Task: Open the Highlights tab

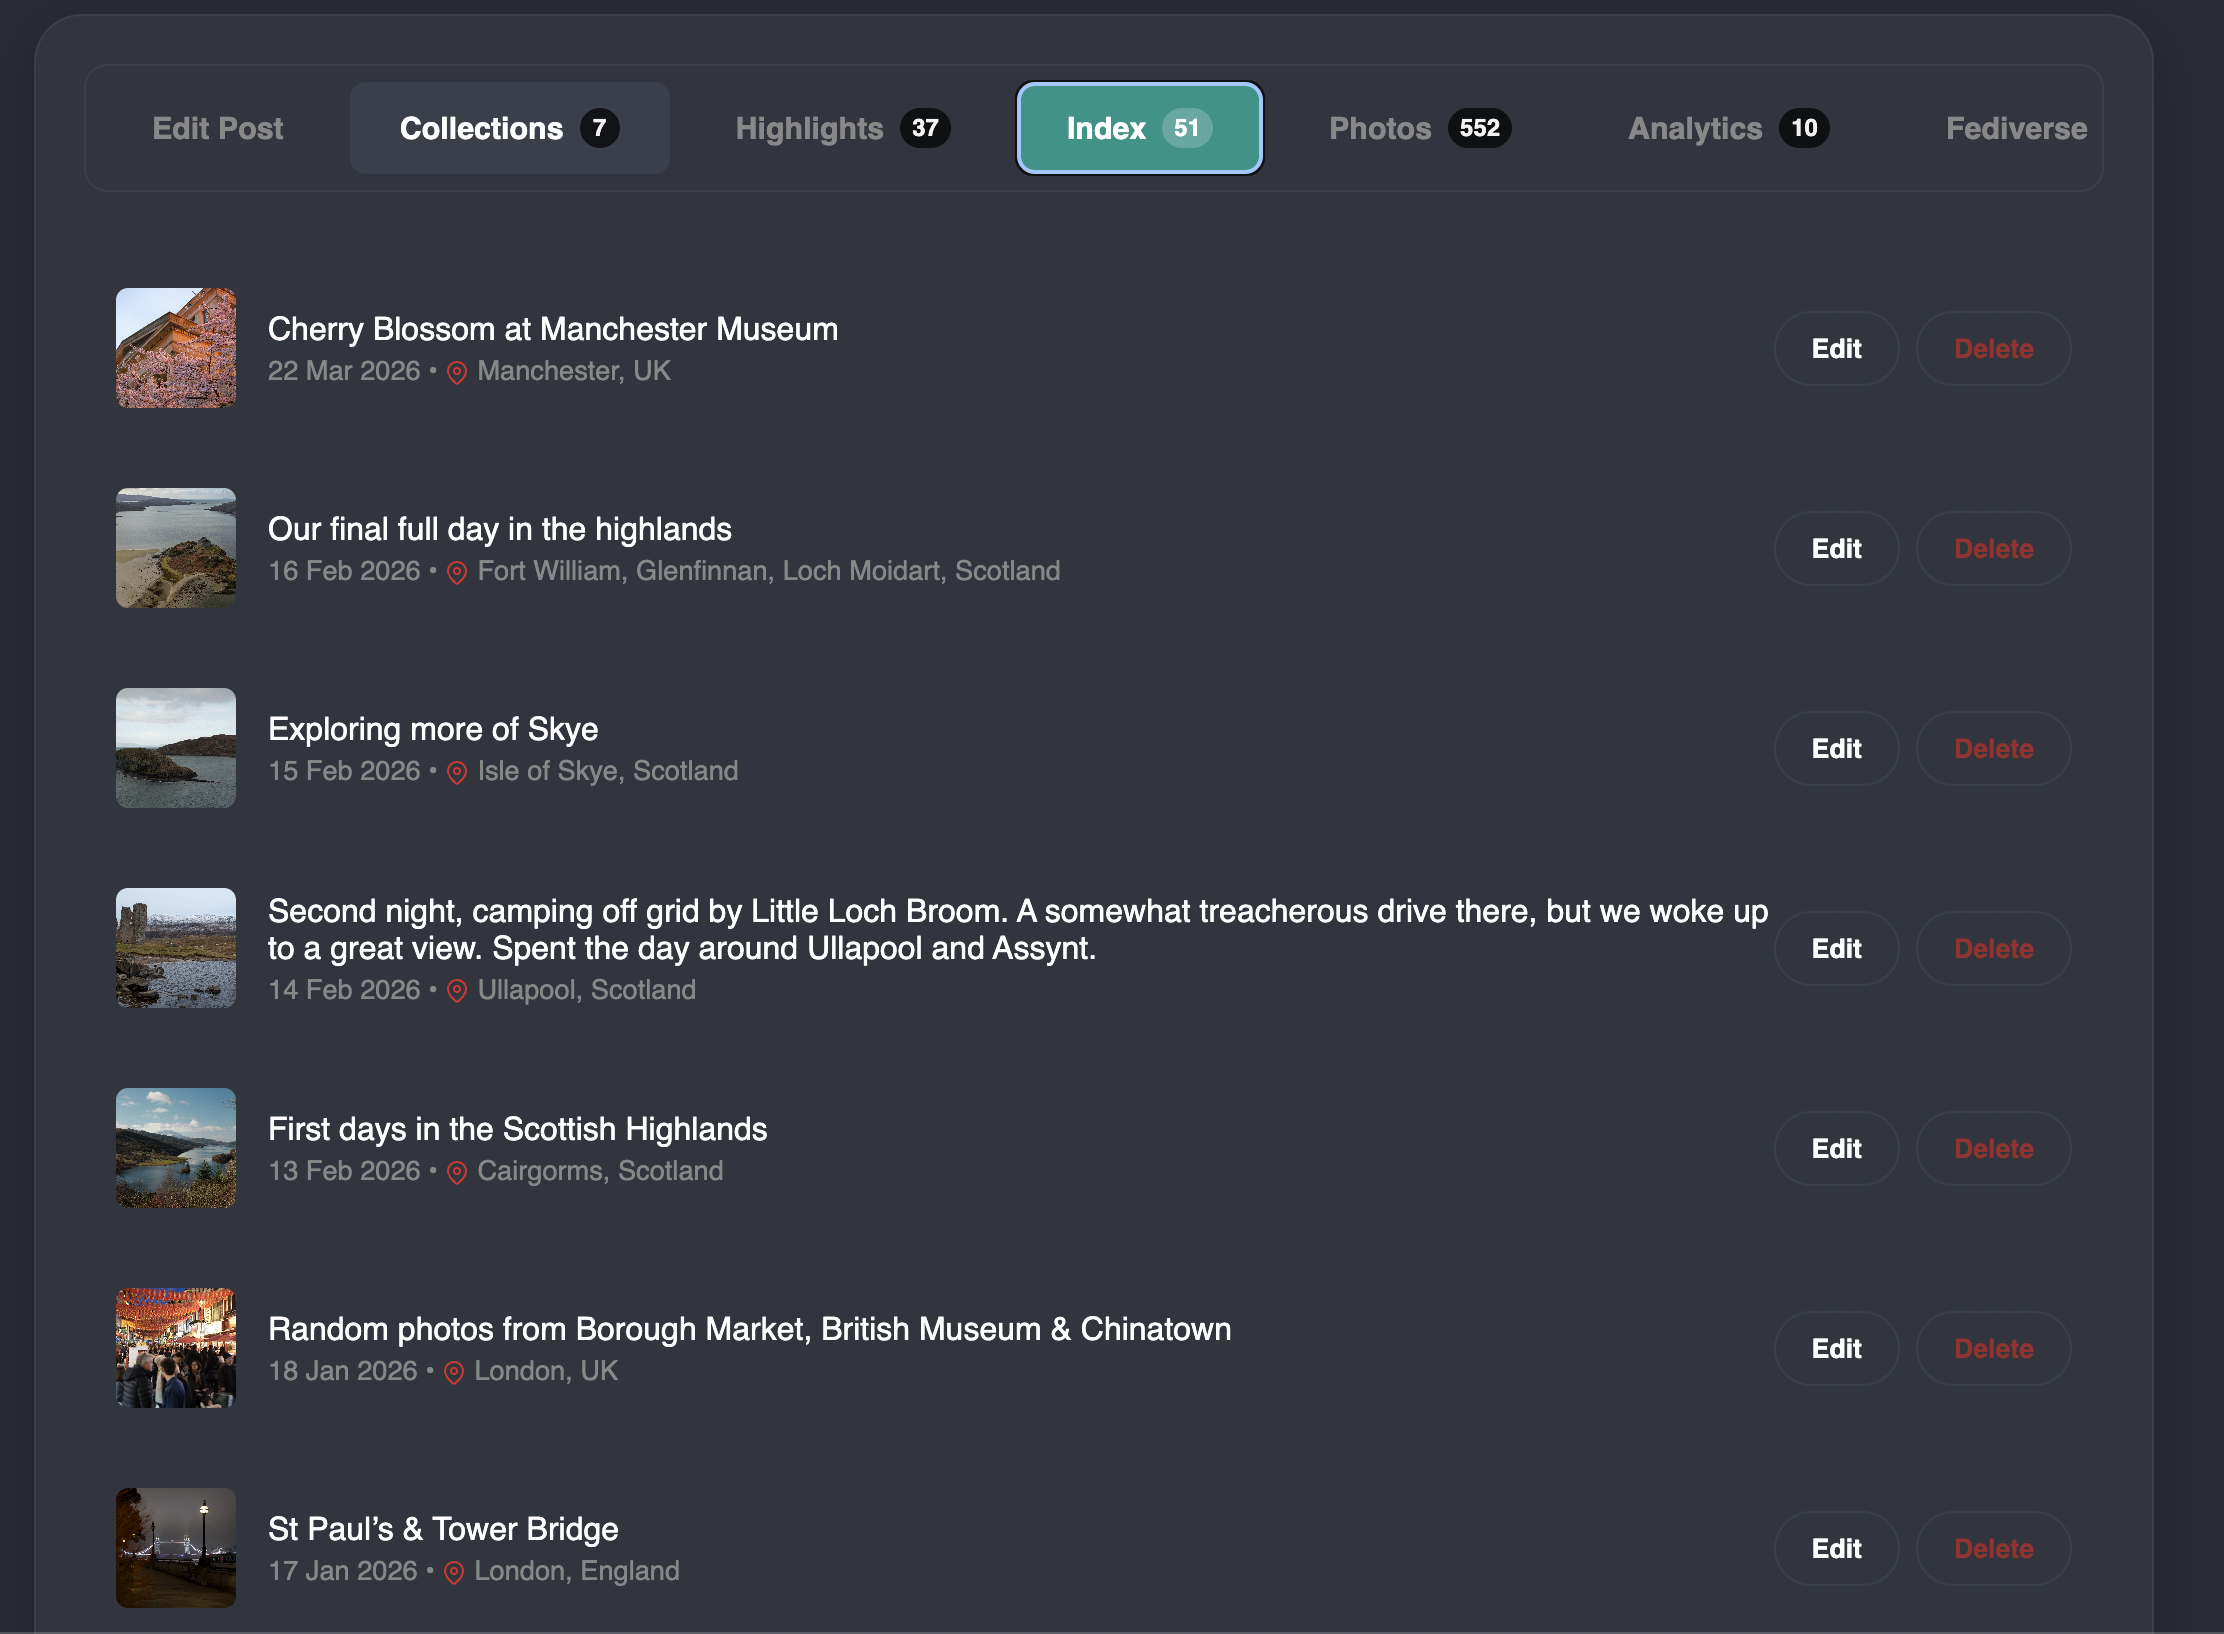Action: click(842, 128)
